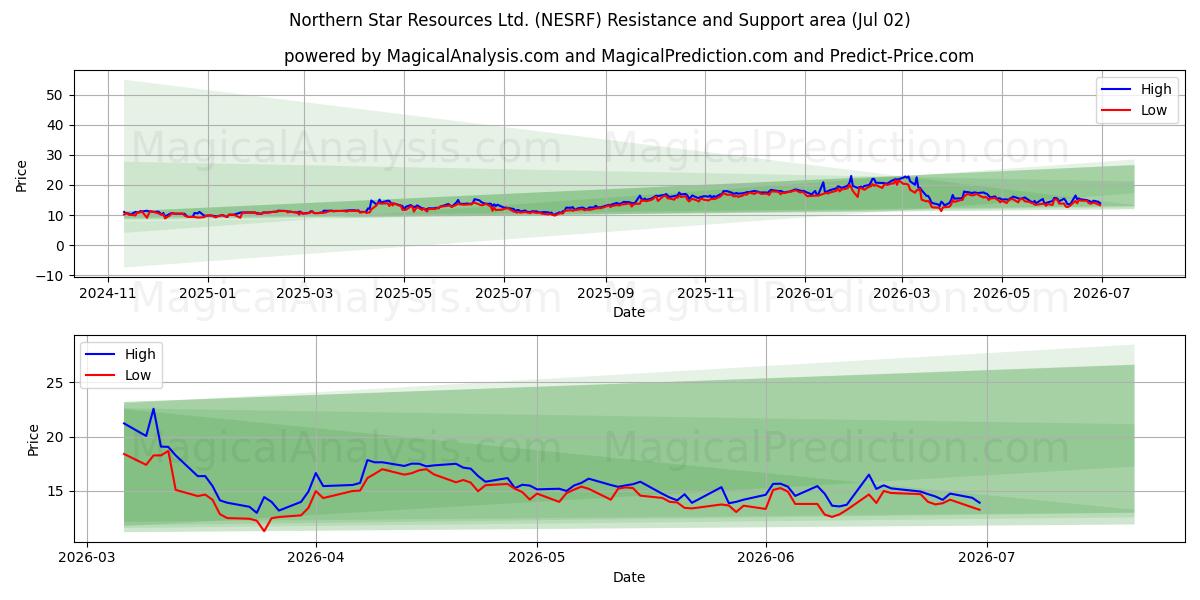Click the '2025-07' tick label
This screenshot has height=600, width=1200.
pos(503,293)
